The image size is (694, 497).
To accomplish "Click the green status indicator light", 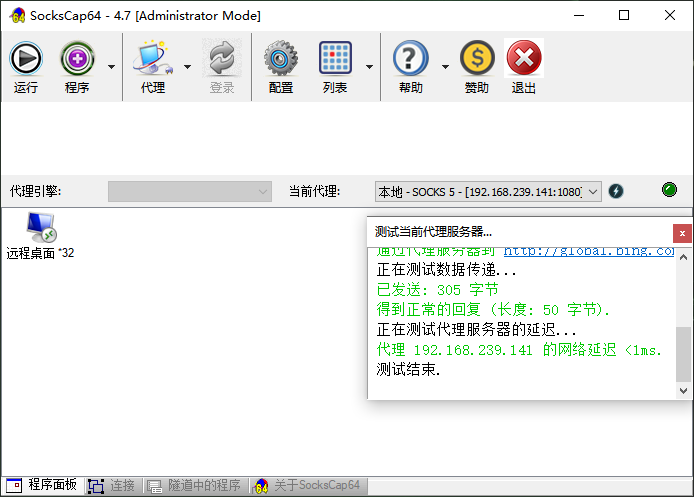I will pyautogui.click(x=669, y=189).
